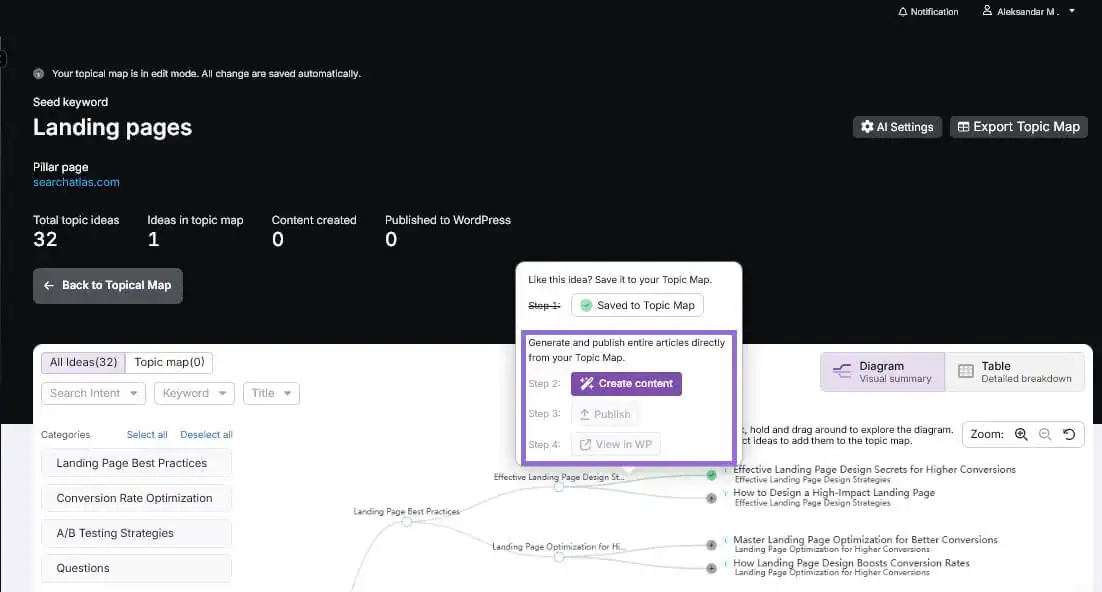Screen dimensions: 1102x592
Task: Click the Zoom in magnifier icon
Action: 1021,434
